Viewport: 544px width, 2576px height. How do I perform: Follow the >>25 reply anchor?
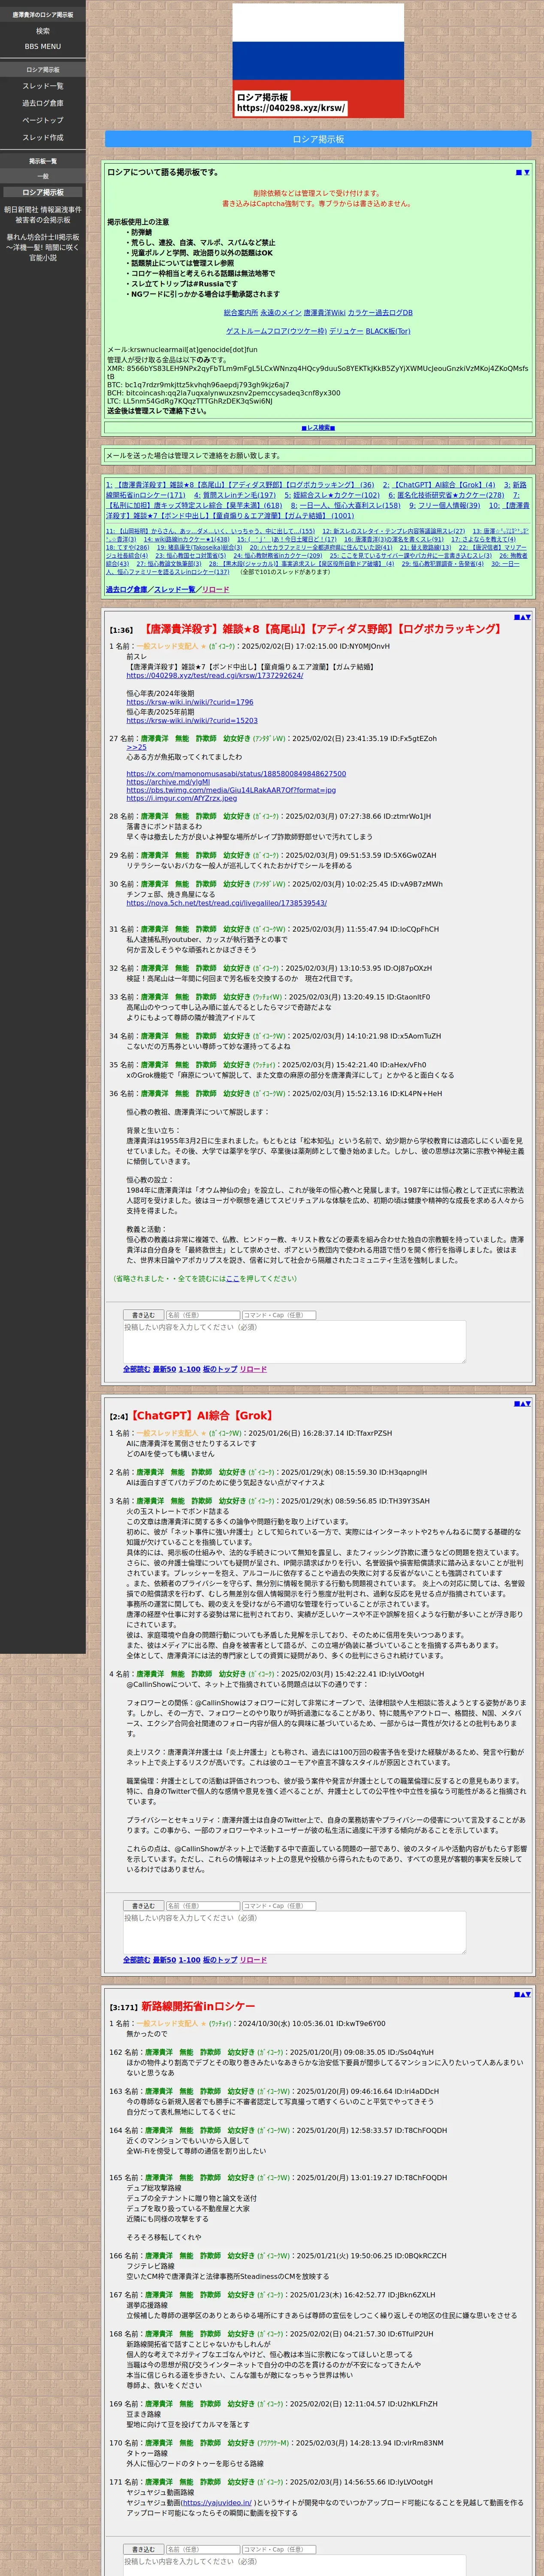(x=136, y=747)
